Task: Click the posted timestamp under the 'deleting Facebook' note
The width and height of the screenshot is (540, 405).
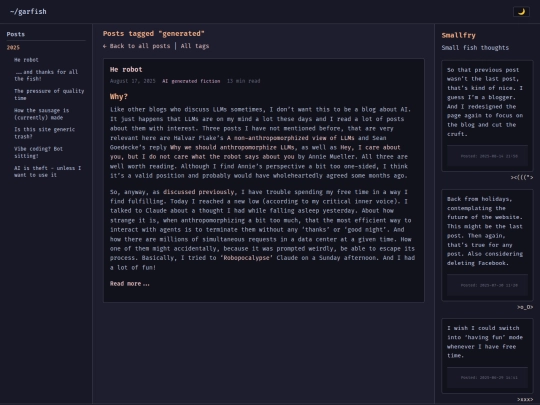Action: click(x=489, y=285)
